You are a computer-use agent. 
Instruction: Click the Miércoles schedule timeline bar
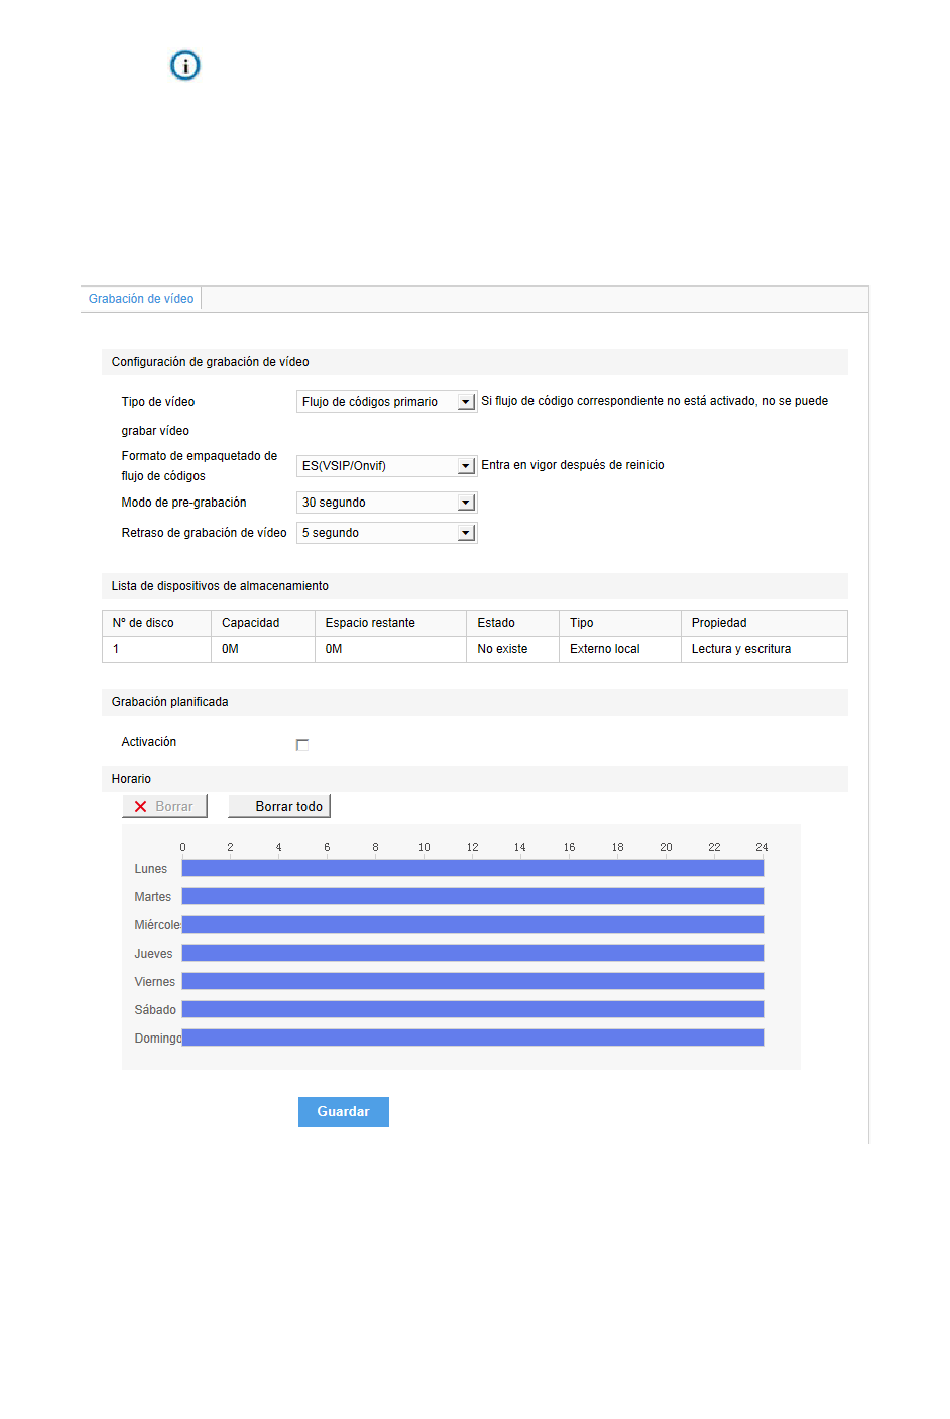(x=472, y=925)
